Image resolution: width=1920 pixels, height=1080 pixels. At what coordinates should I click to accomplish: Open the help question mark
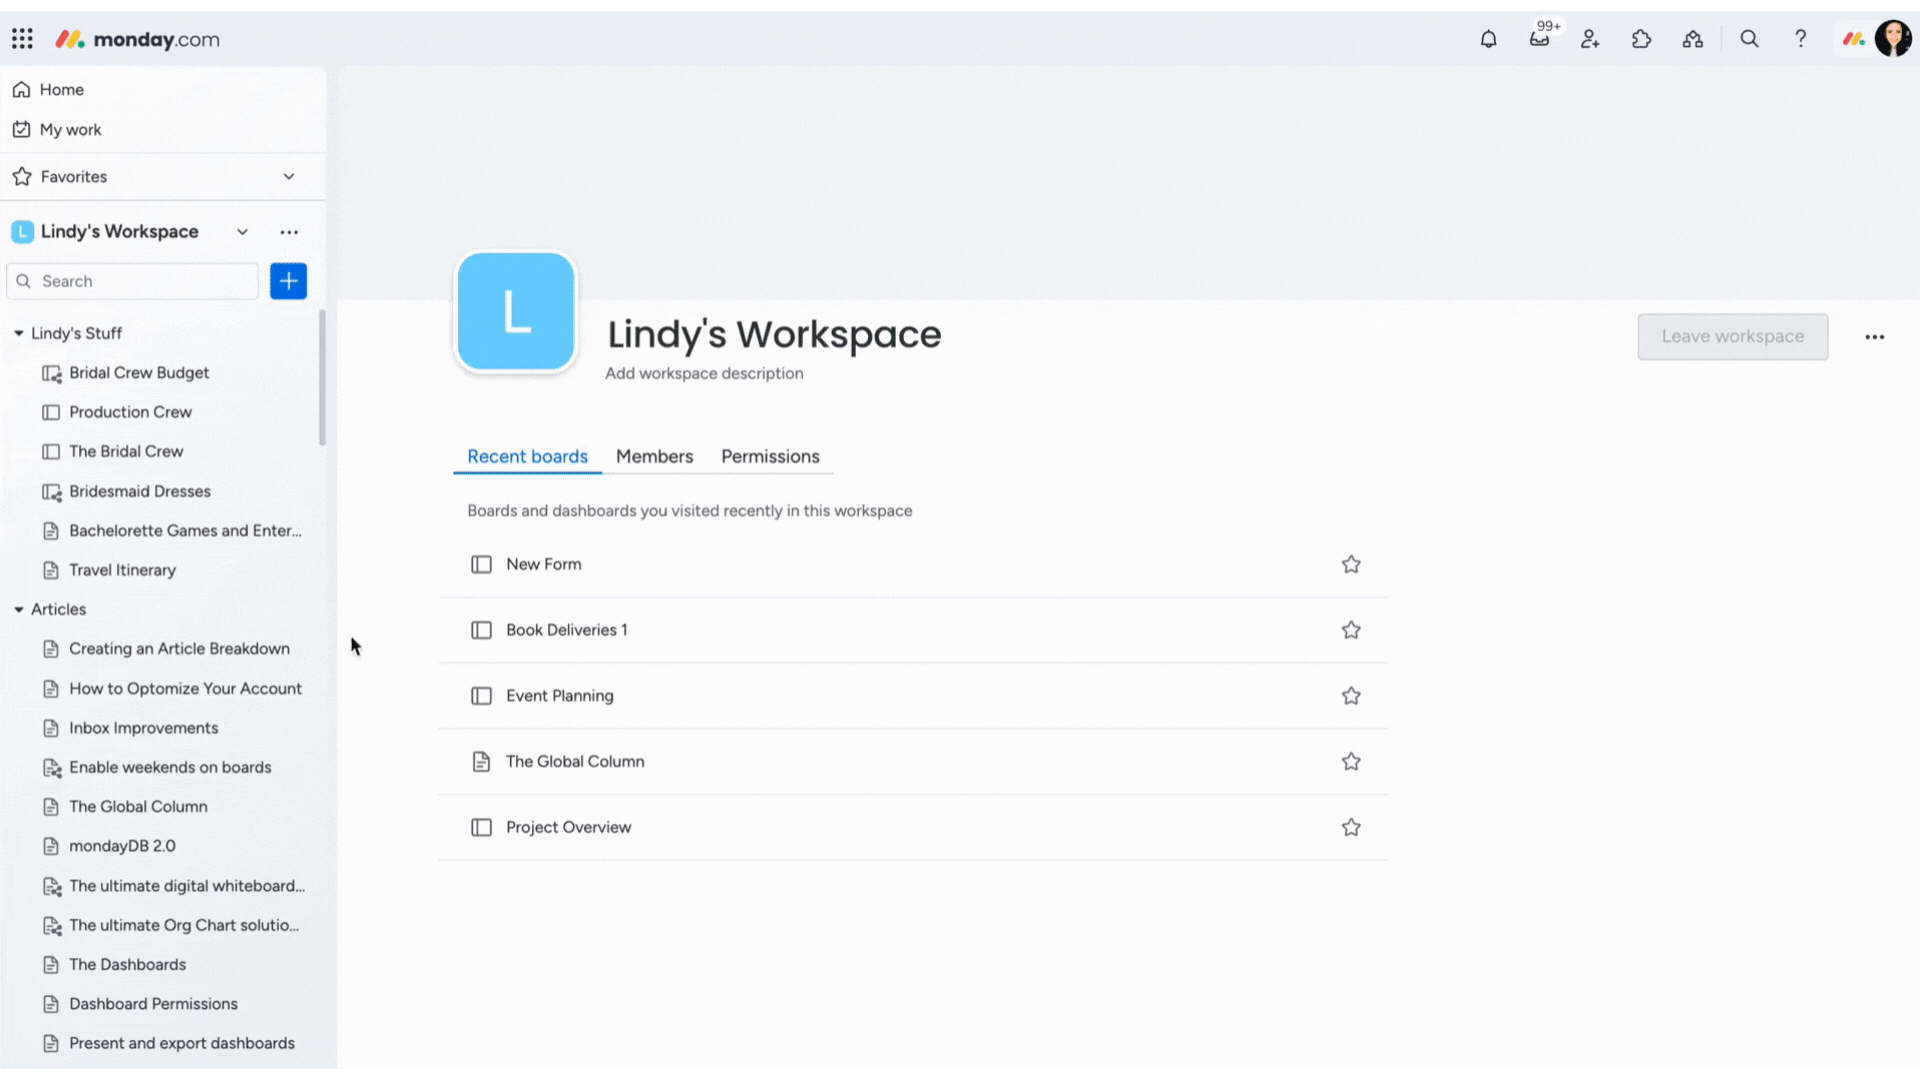[x=1800, y=39]
